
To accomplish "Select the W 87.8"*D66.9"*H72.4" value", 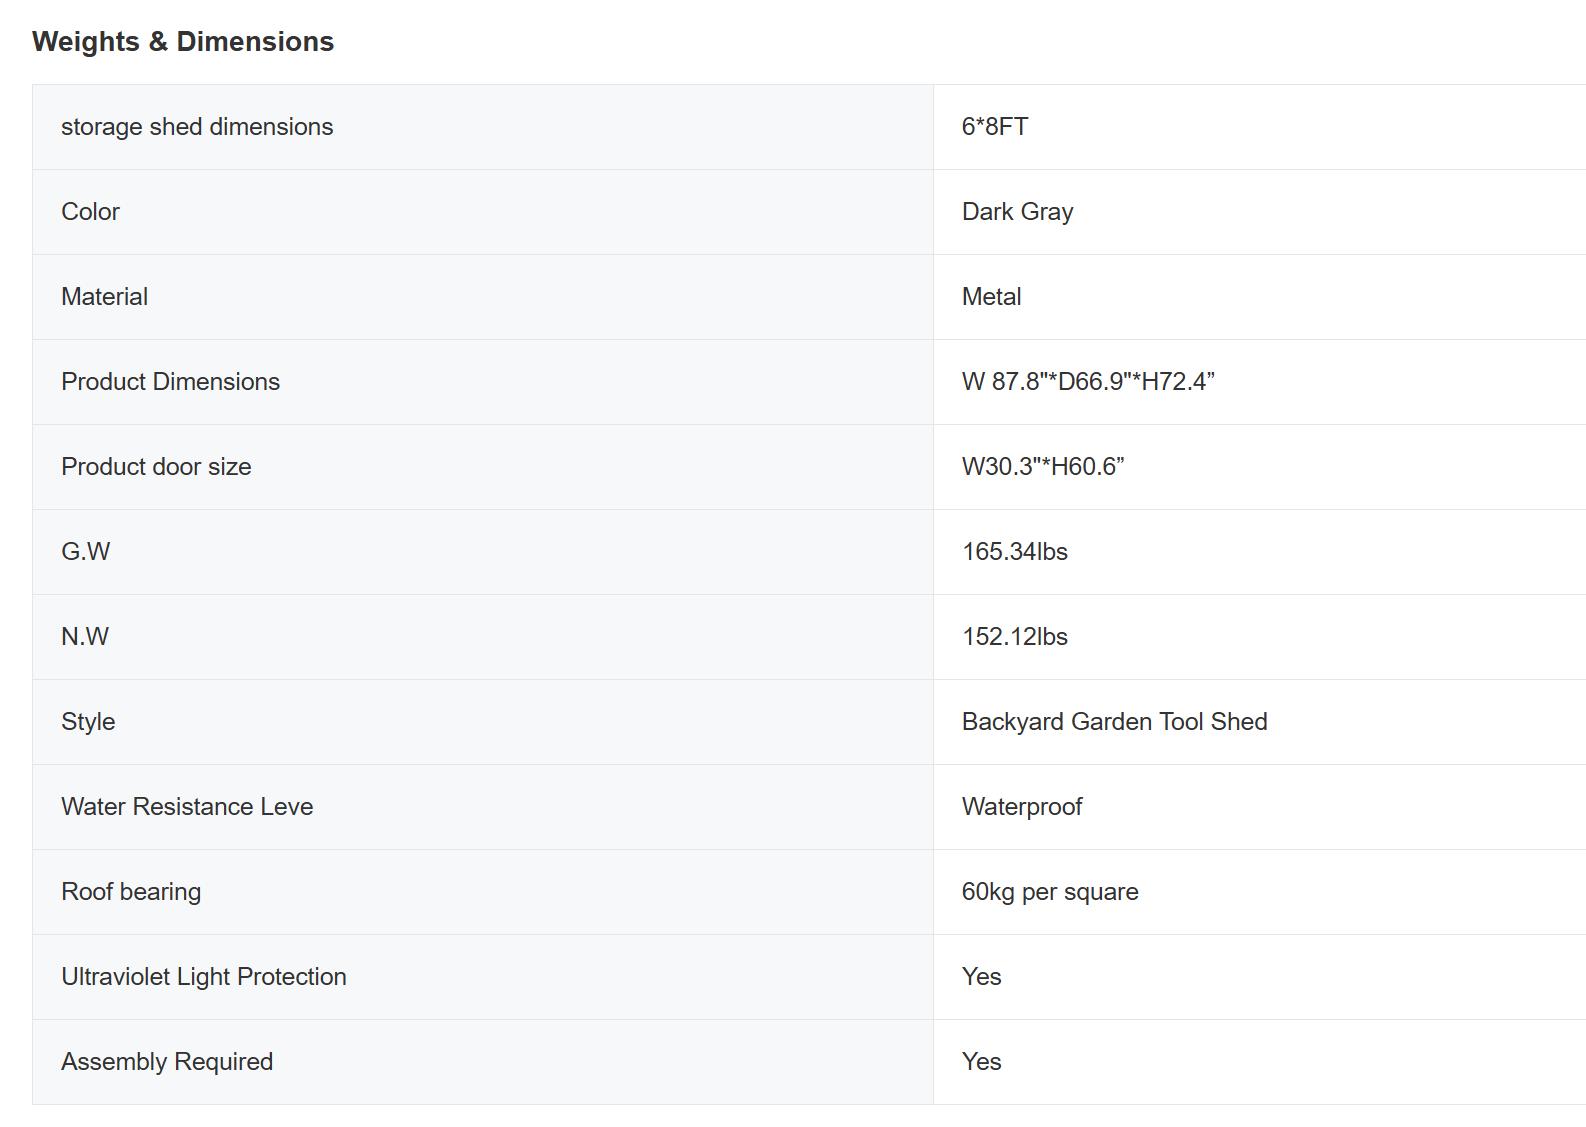I will point(1088,382).
